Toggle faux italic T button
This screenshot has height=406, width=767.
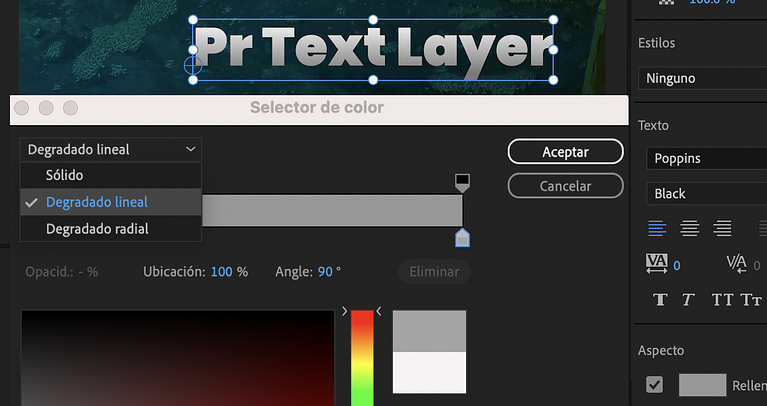689,299
